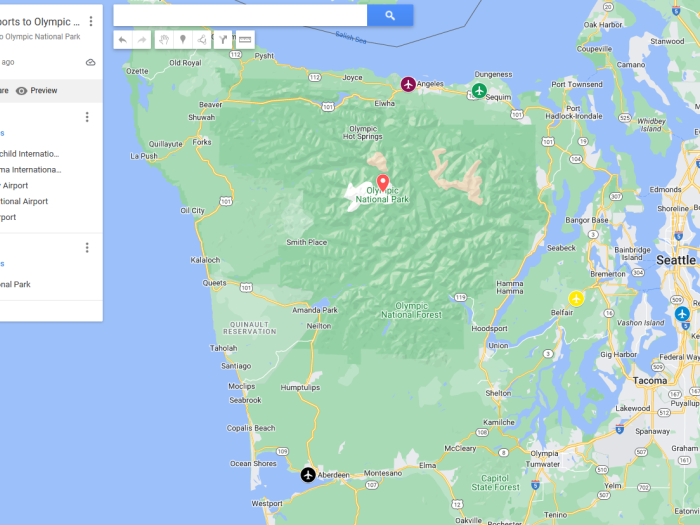700x525 pixels.
Task: Select the hand pan tool
Action: (164, 40)
